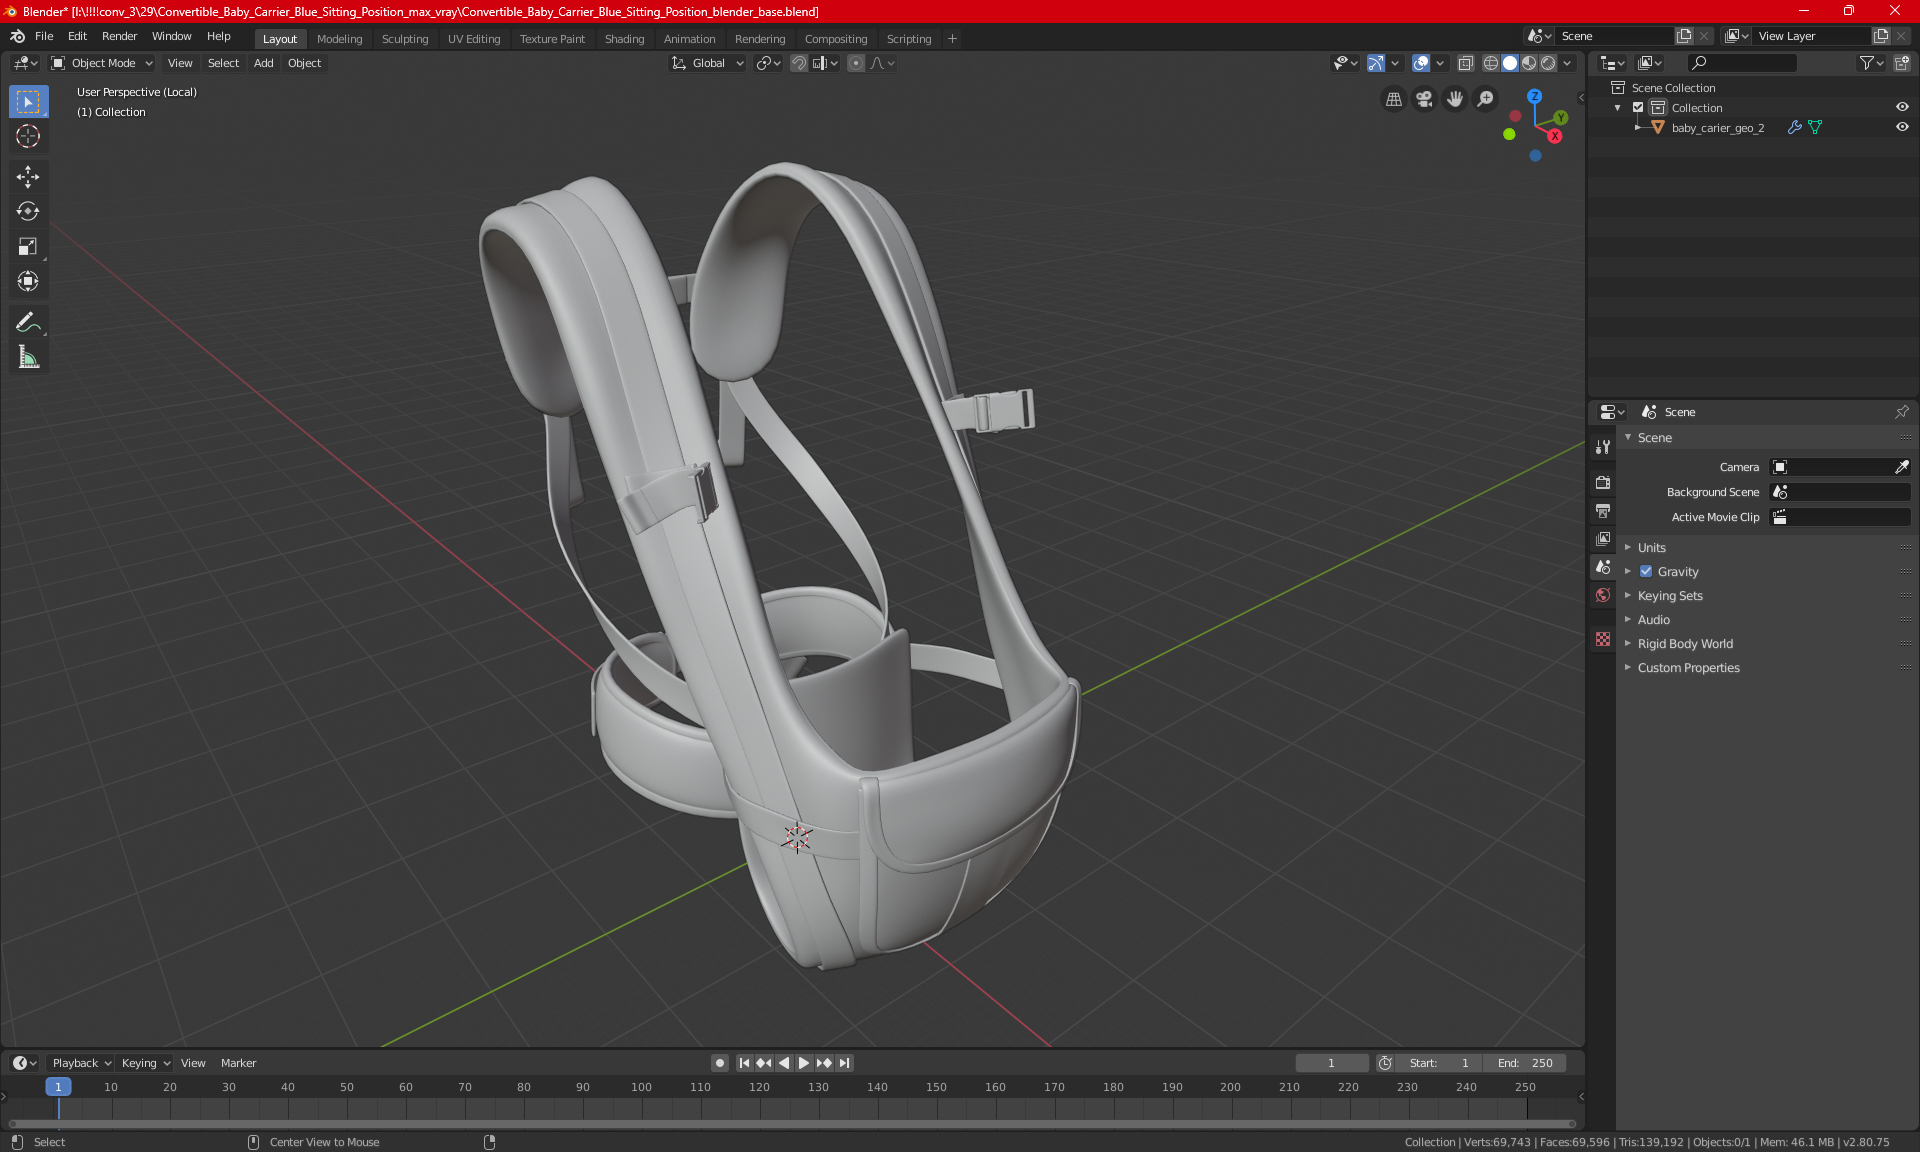Screen dimensions: 1920x1152
Task: Switch to rendered shading mode
Action: [x=1548, y=63]
